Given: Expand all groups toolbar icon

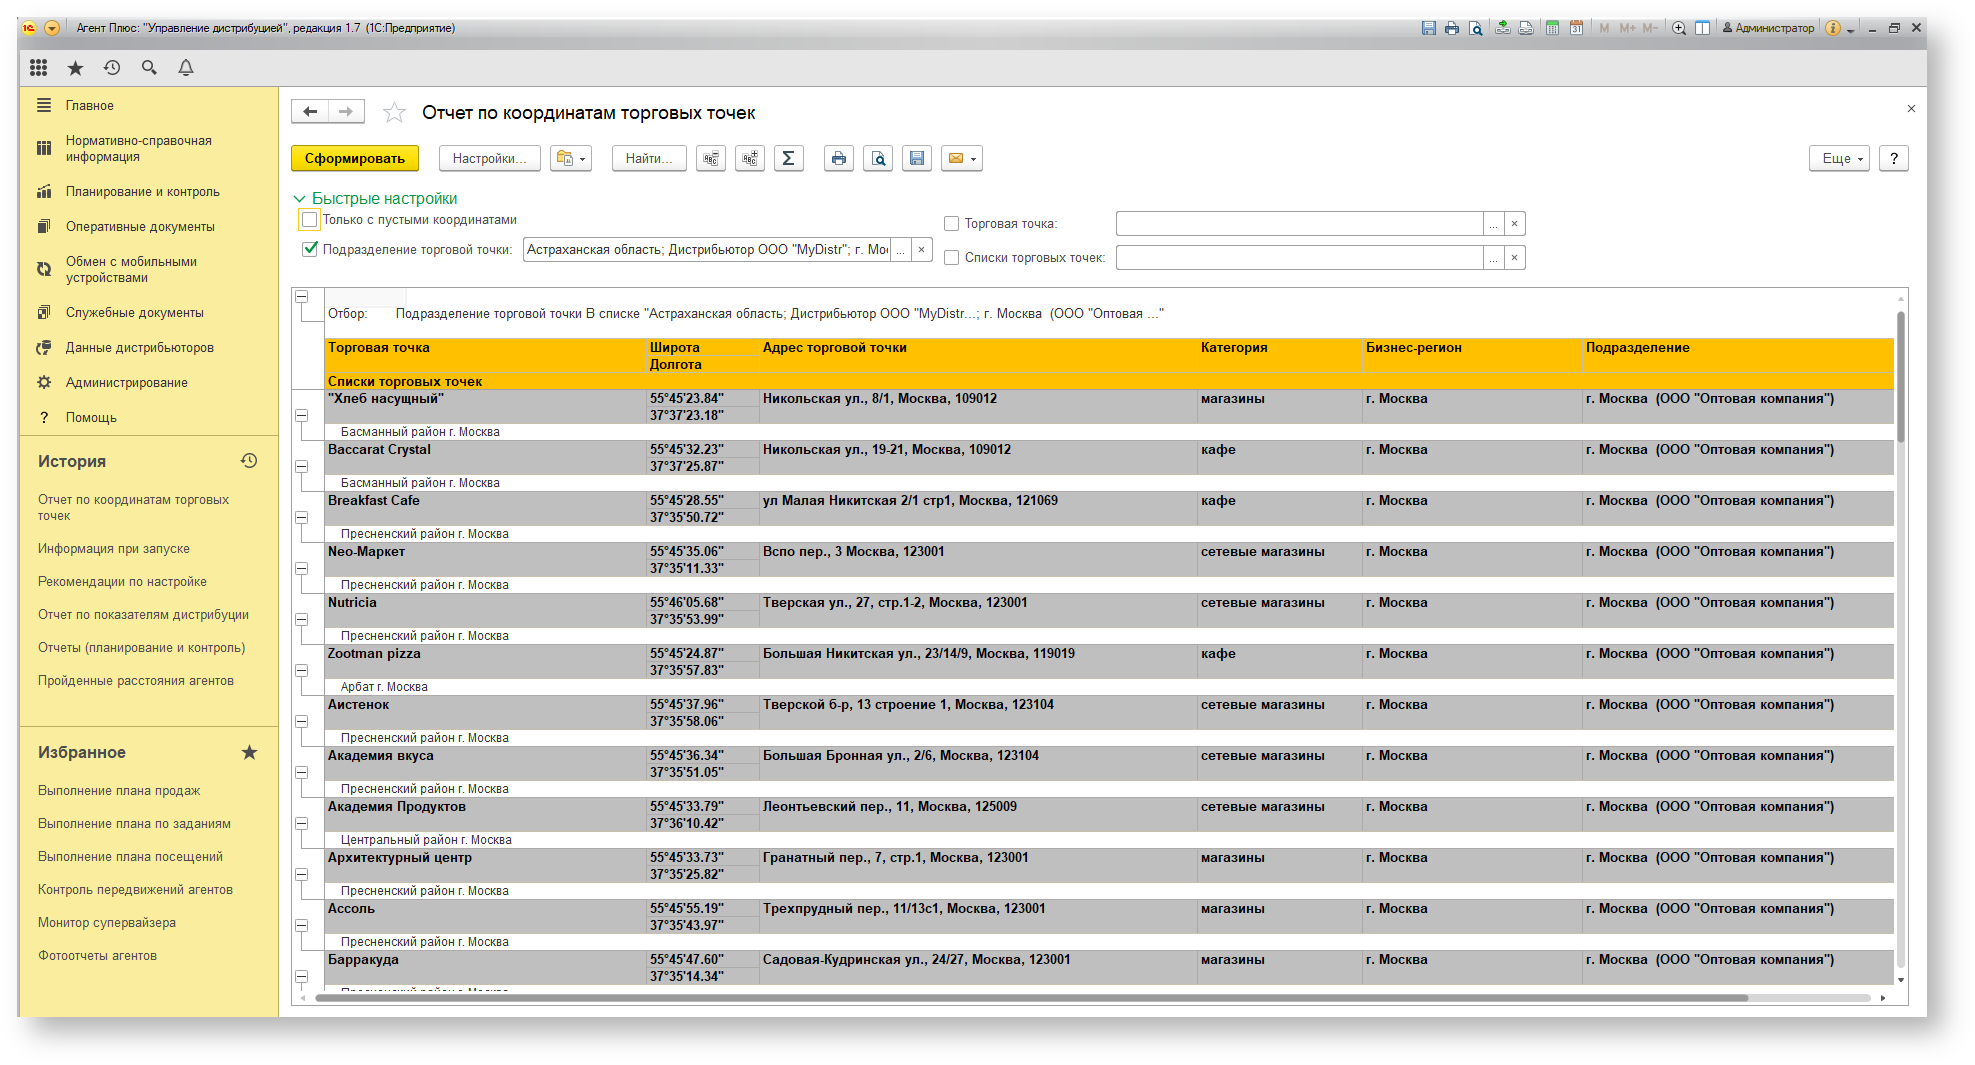Looking at the screenshot, I should point(750,158).
